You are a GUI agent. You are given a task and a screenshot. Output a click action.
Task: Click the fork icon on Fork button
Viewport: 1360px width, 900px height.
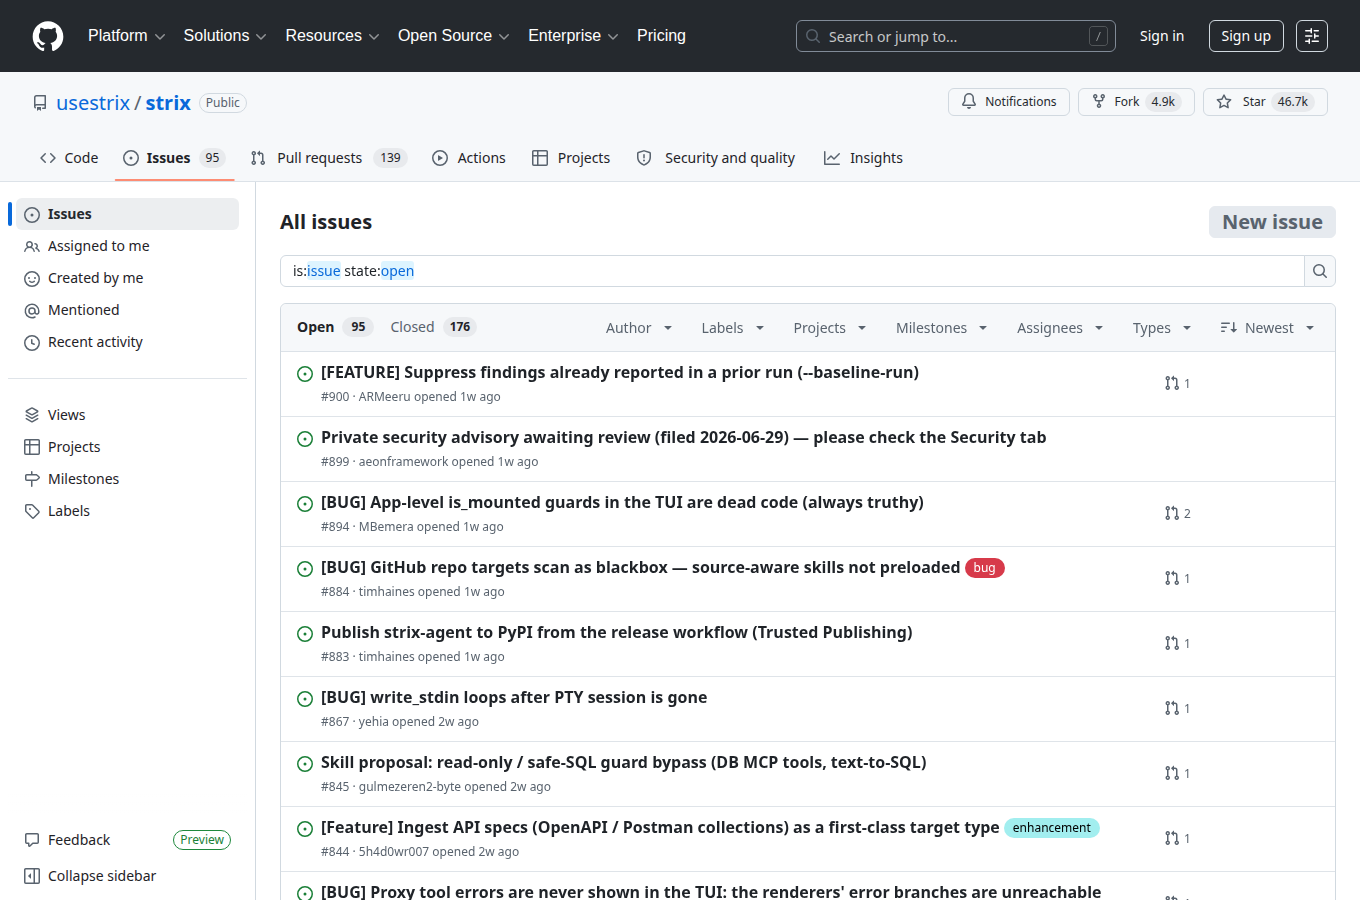click(1099, 102)
